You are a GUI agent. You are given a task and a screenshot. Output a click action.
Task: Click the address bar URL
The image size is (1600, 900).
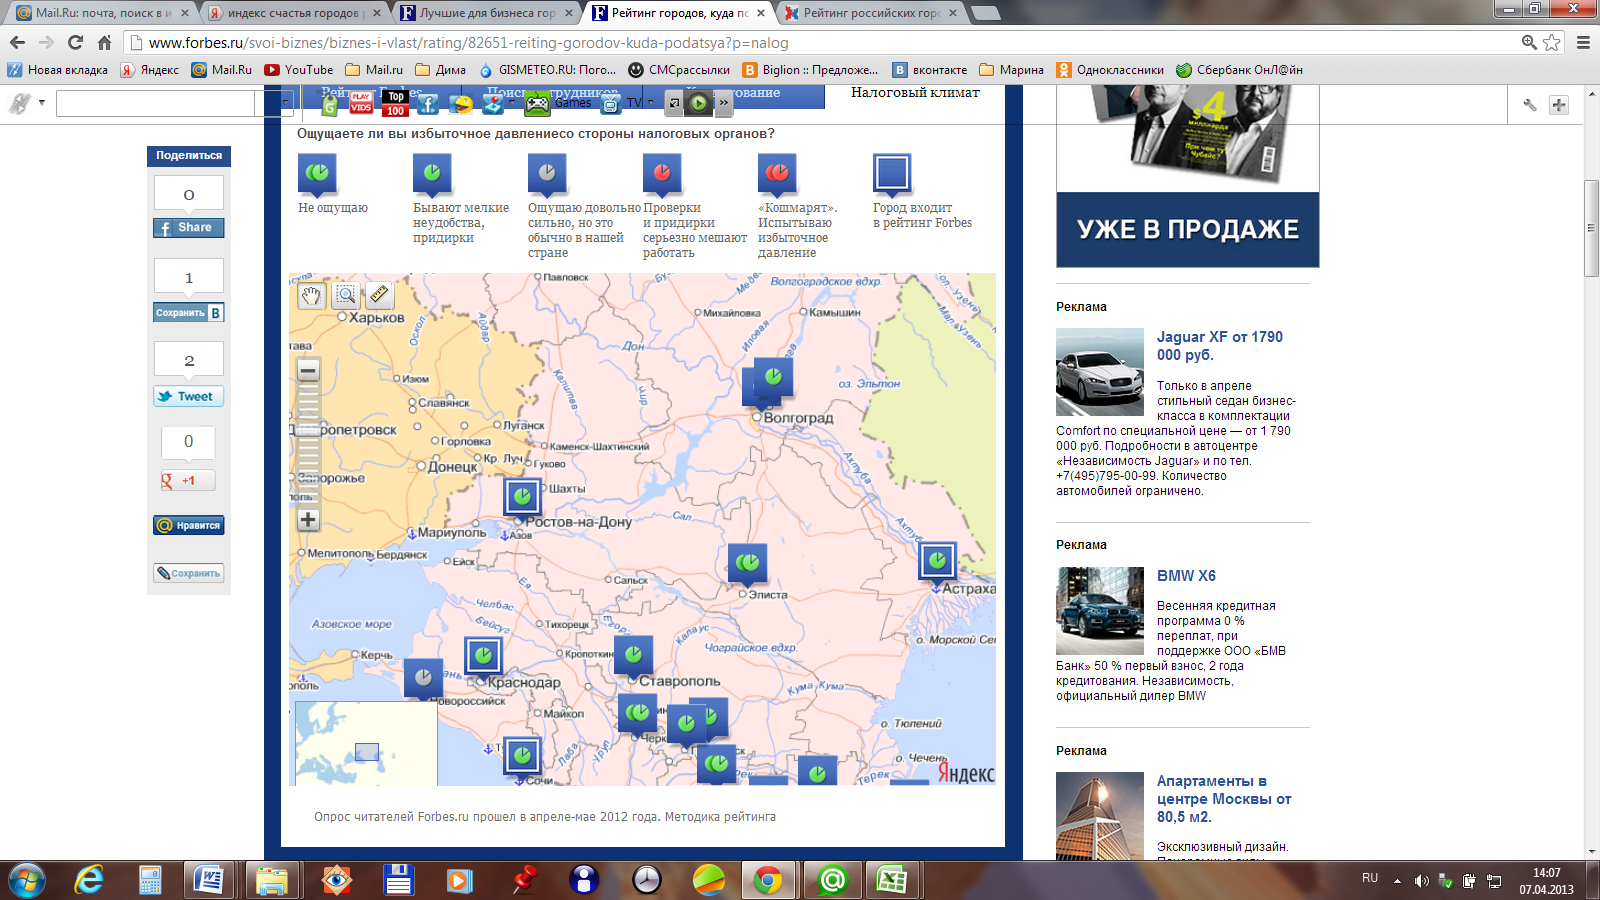pyautogui.click(x=468, y=43)
